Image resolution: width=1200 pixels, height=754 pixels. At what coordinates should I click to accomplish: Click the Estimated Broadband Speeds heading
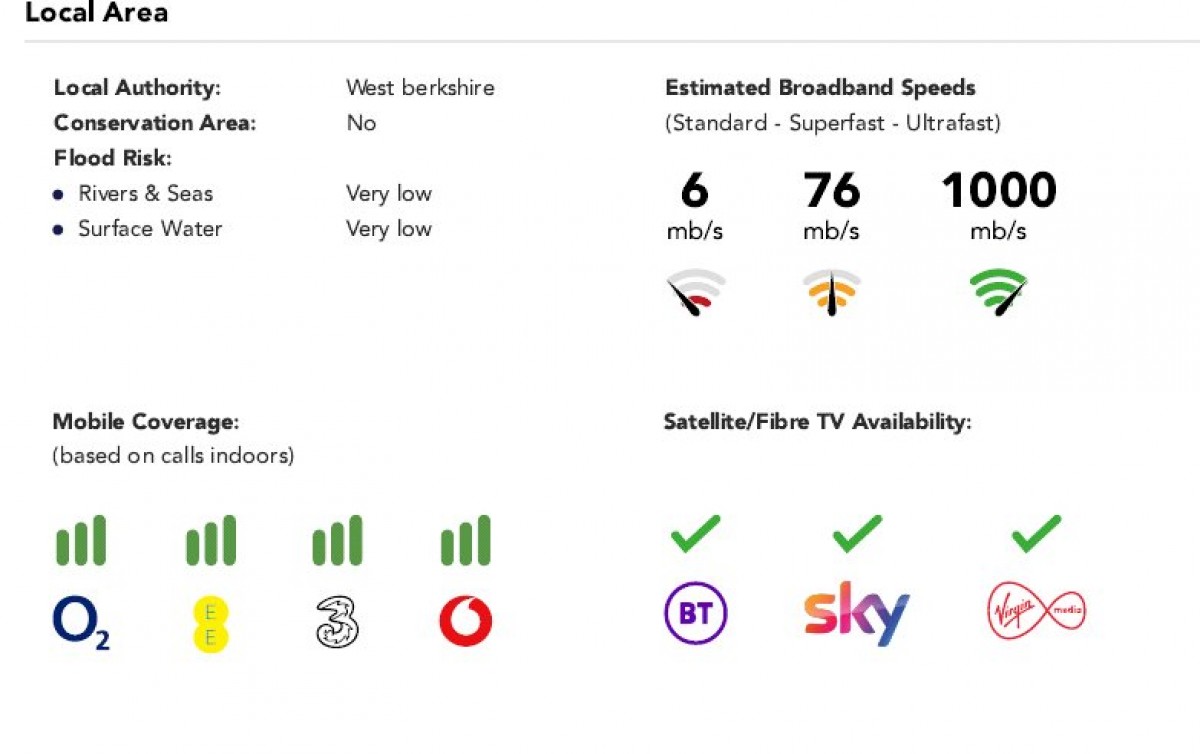pyautogui.click(x=820, y=88)
